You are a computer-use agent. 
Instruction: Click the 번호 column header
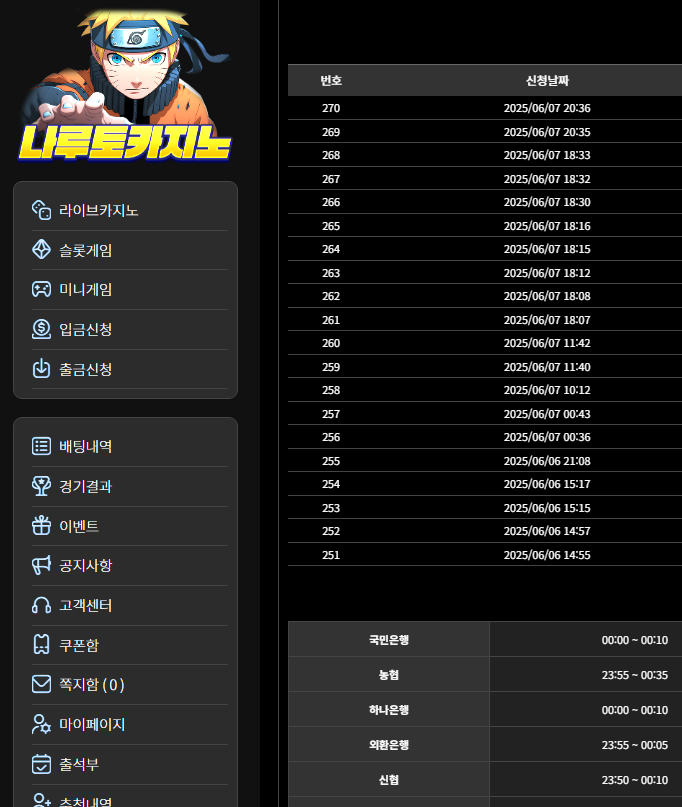(x=331, y=81)
